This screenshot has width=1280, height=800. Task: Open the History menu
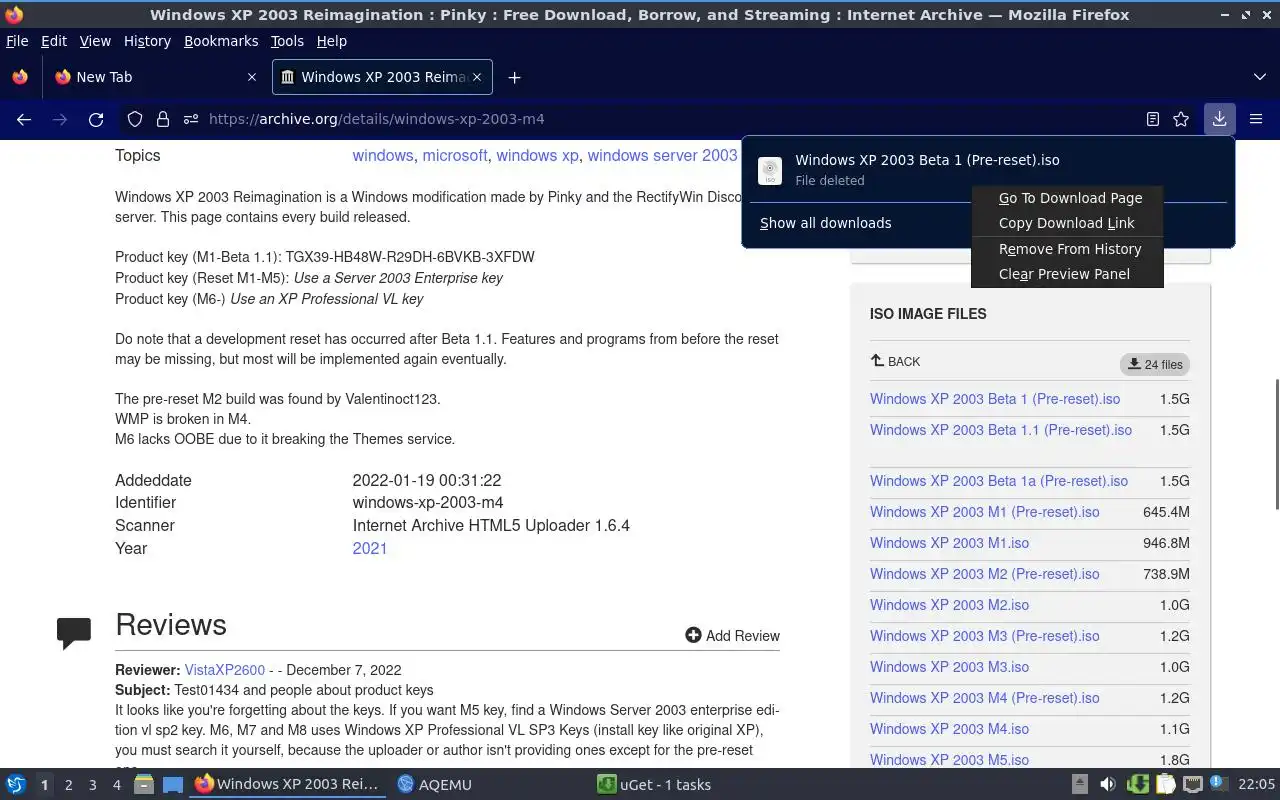pos(147,41)
